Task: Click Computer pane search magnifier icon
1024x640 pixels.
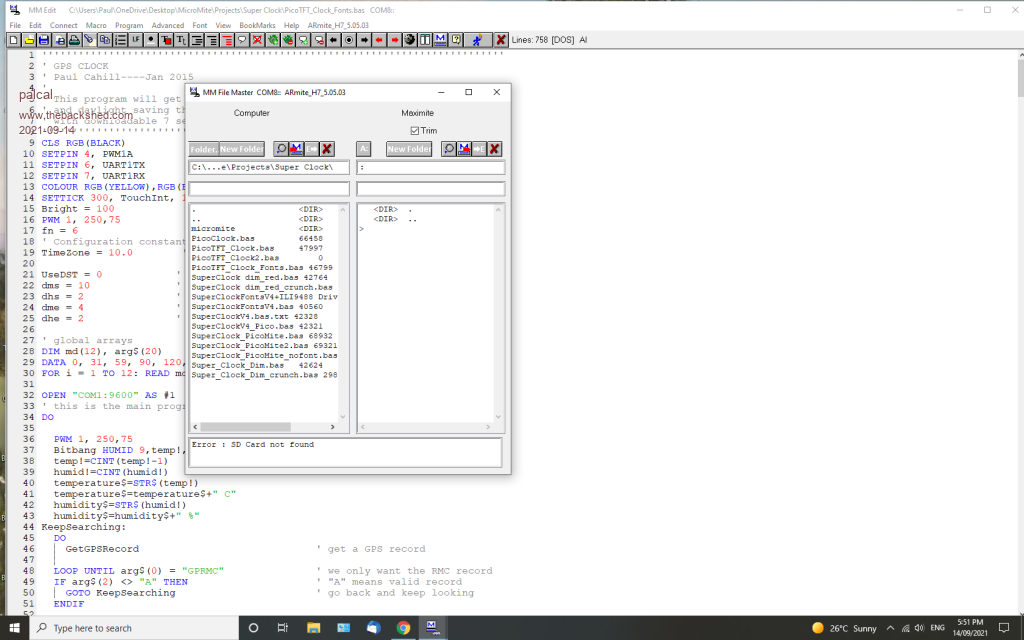Action: pyautogui.click(x=281, y=149)
